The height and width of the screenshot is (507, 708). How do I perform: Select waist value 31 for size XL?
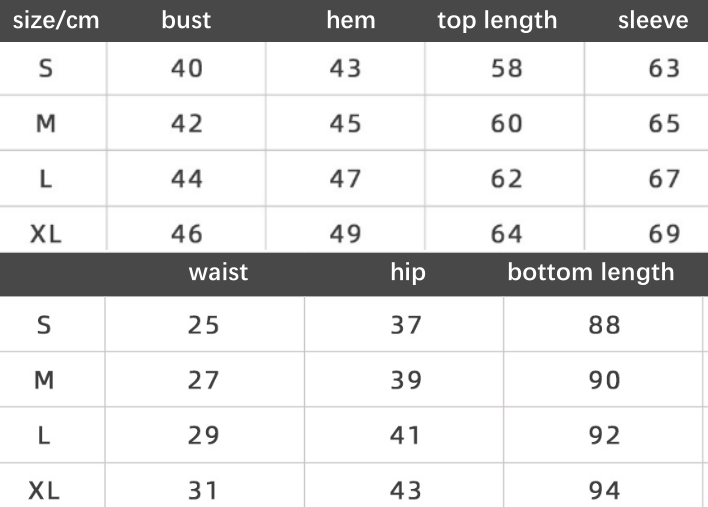(203, 491)
